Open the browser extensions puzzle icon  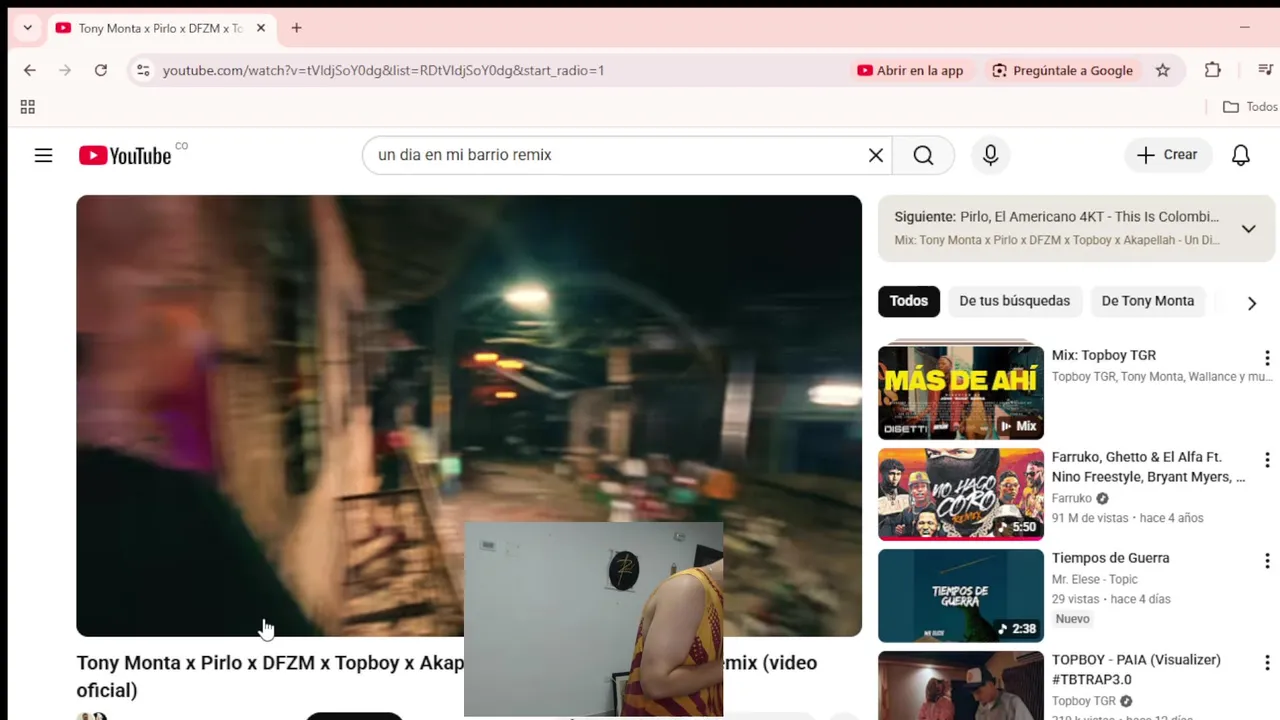coord(1213,70)
